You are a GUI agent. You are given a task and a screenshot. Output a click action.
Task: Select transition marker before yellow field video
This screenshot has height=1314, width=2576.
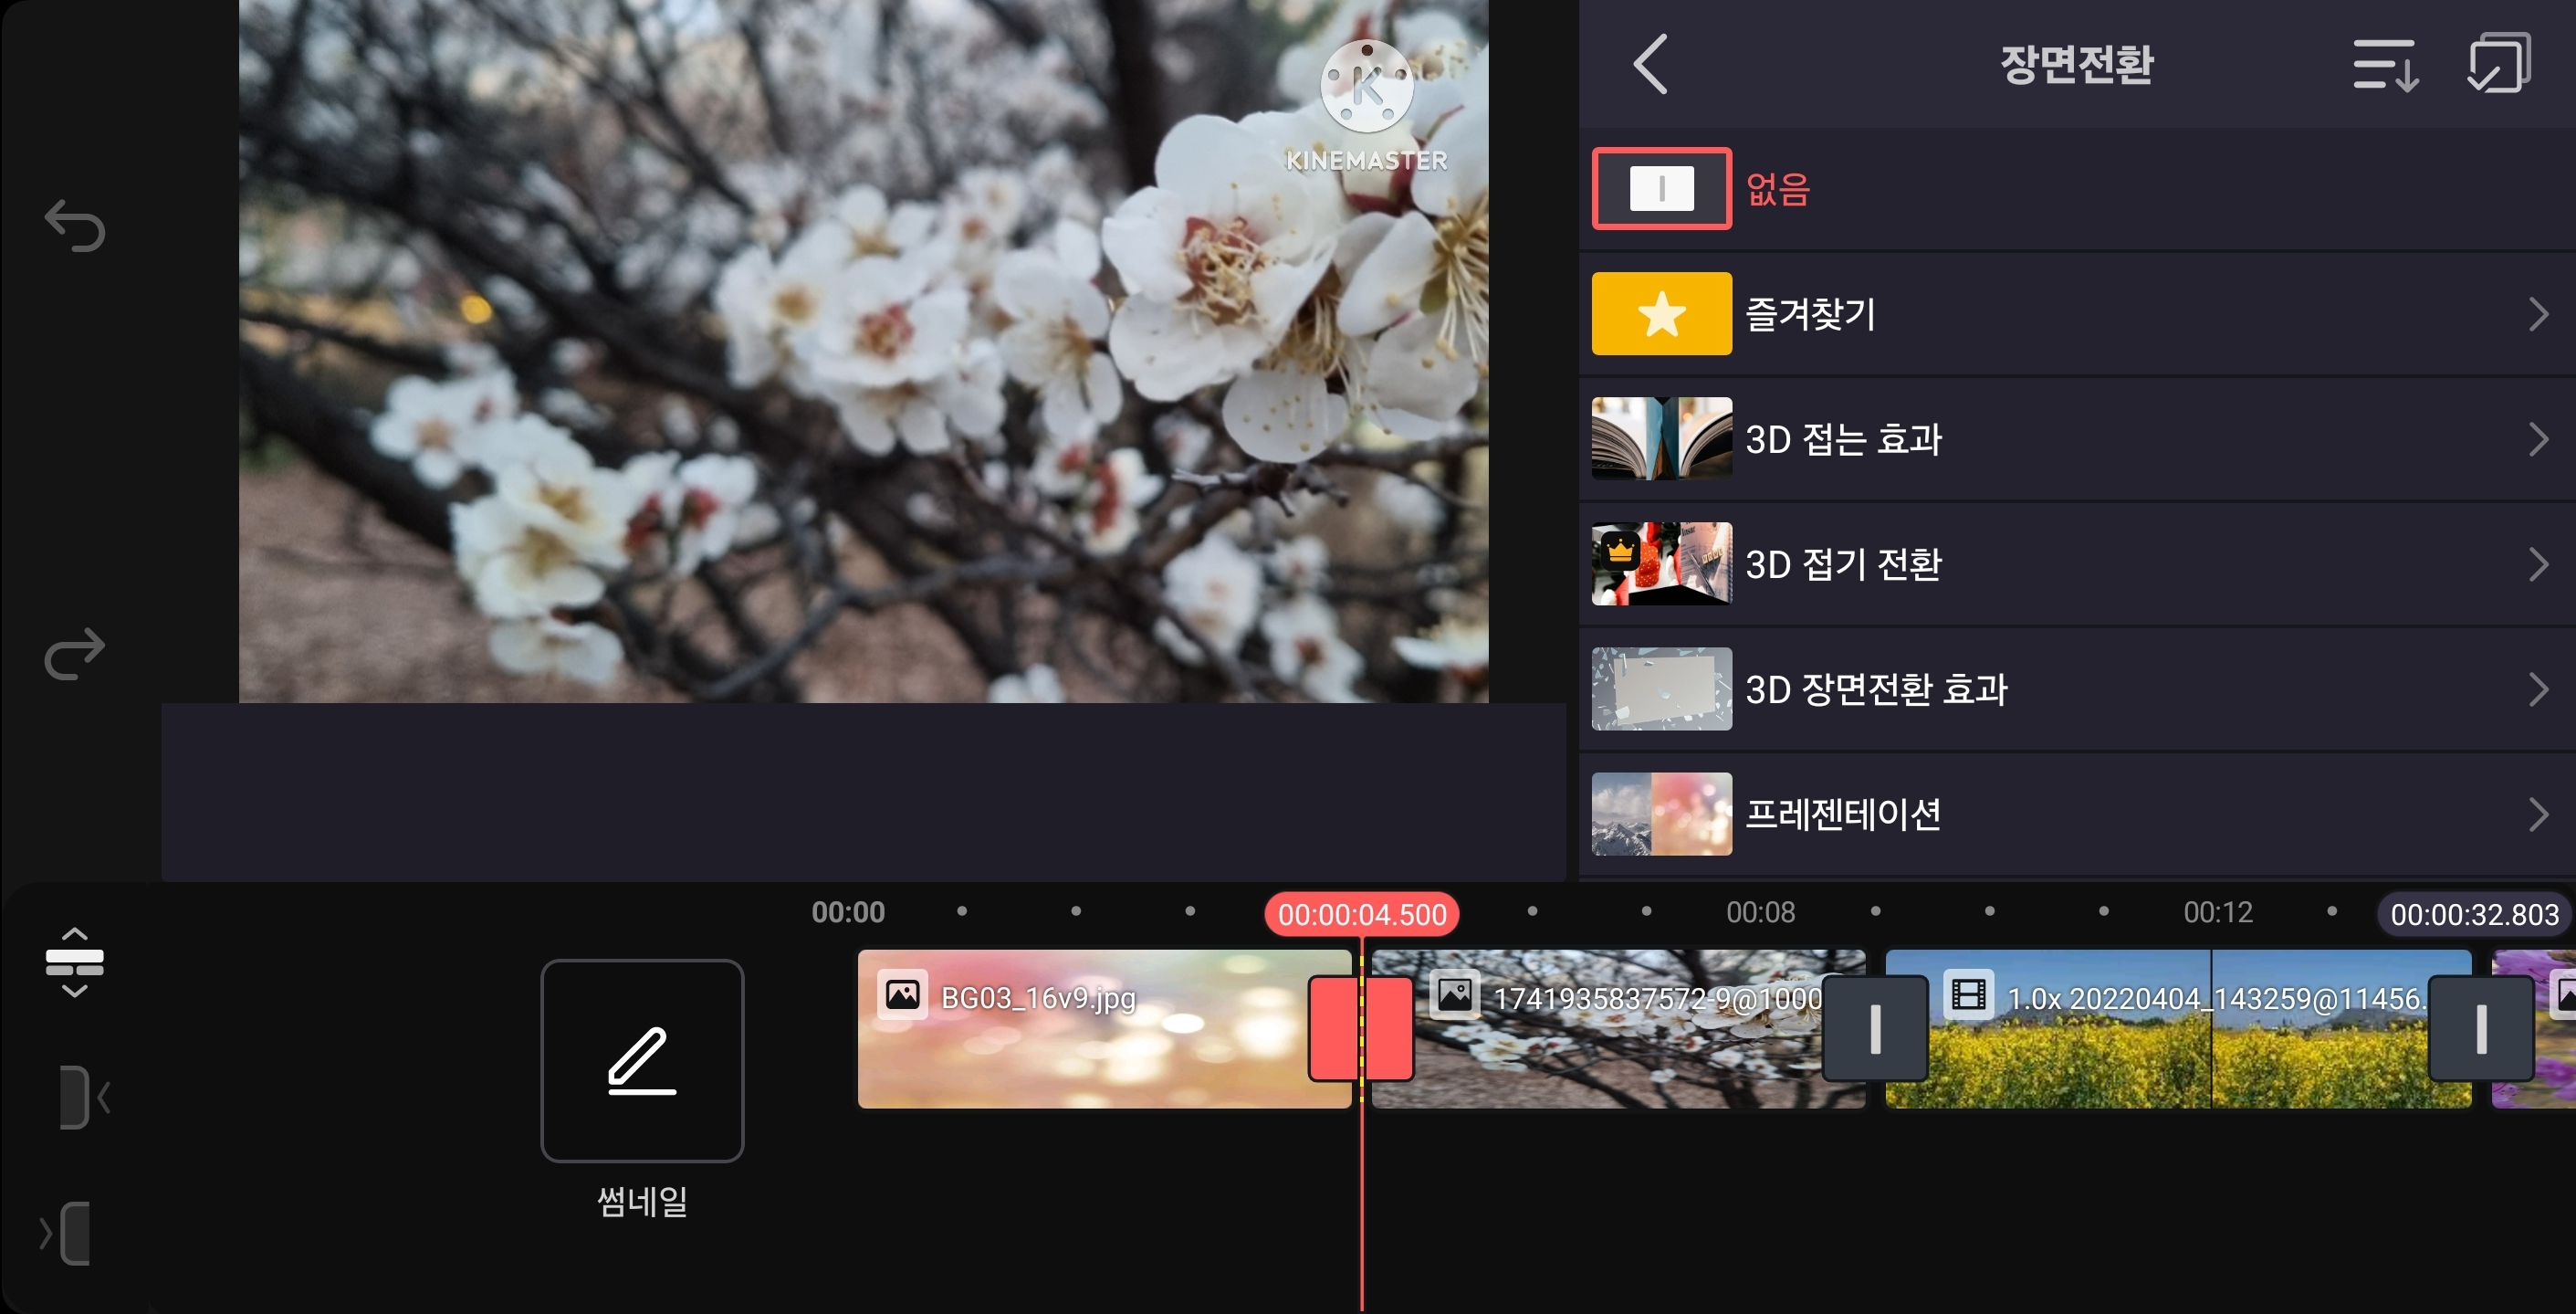(1875, 1029)
